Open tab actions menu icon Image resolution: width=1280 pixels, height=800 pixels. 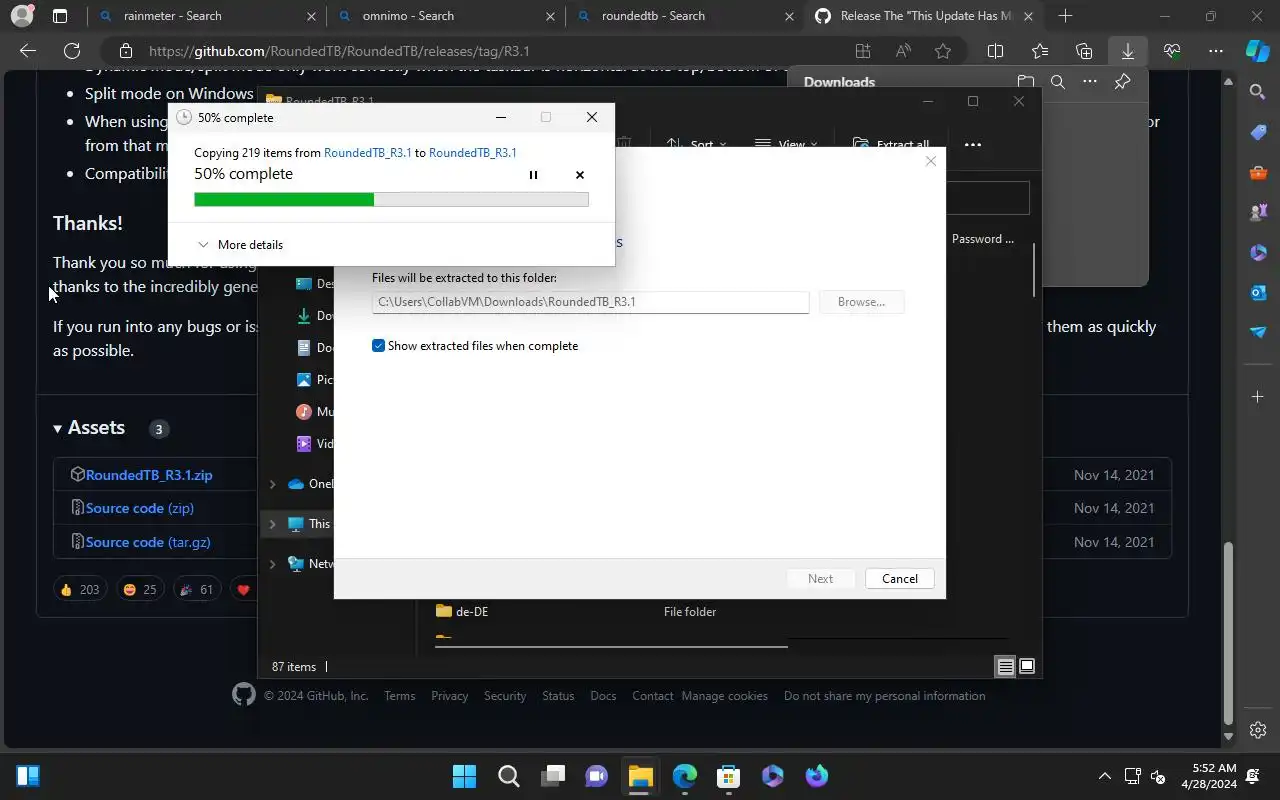point(60,16)
